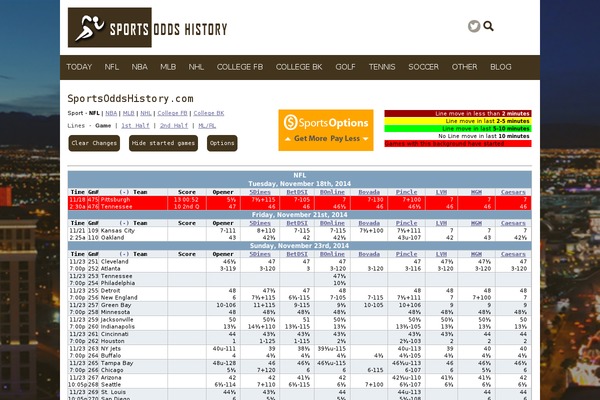
Task: Open the SOCCER nav menu
Action: (424, 67)
